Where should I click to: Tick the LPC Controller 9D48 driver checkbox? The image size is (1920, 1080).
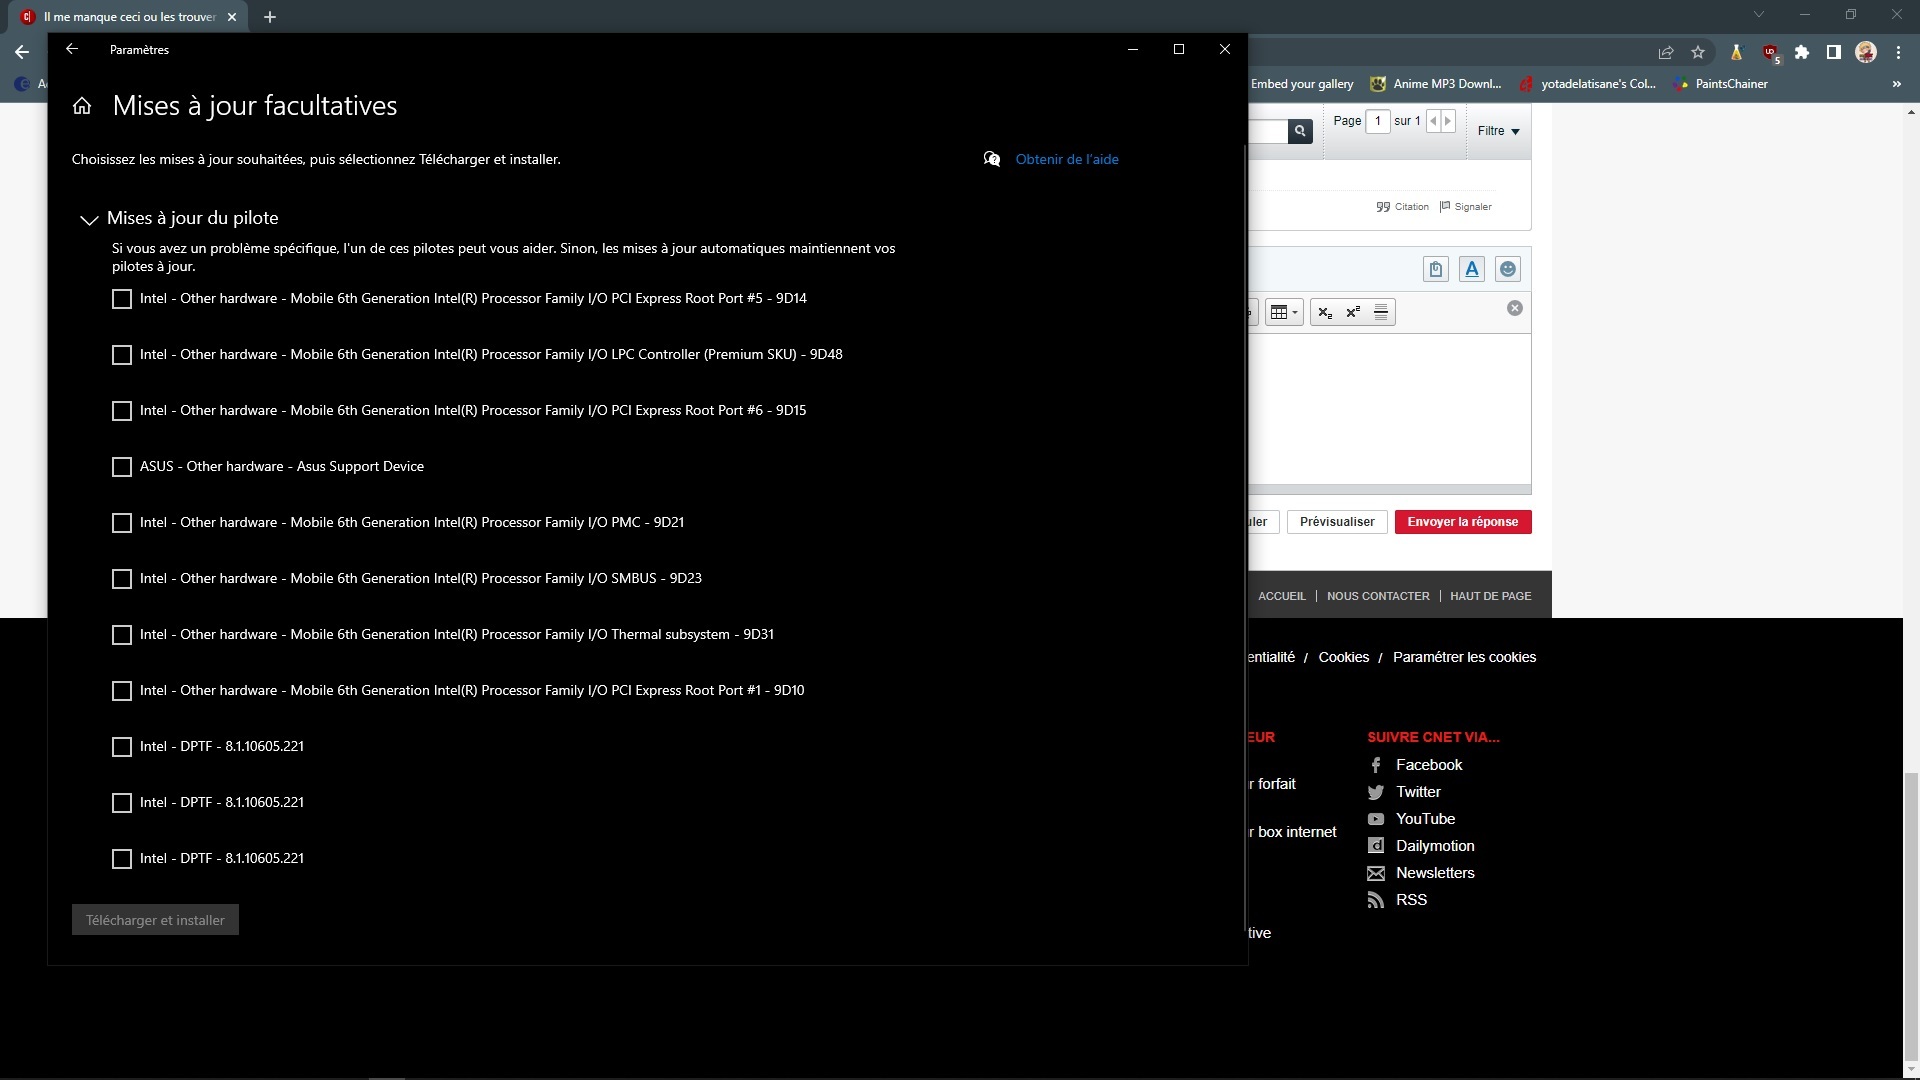pos(122,355)
